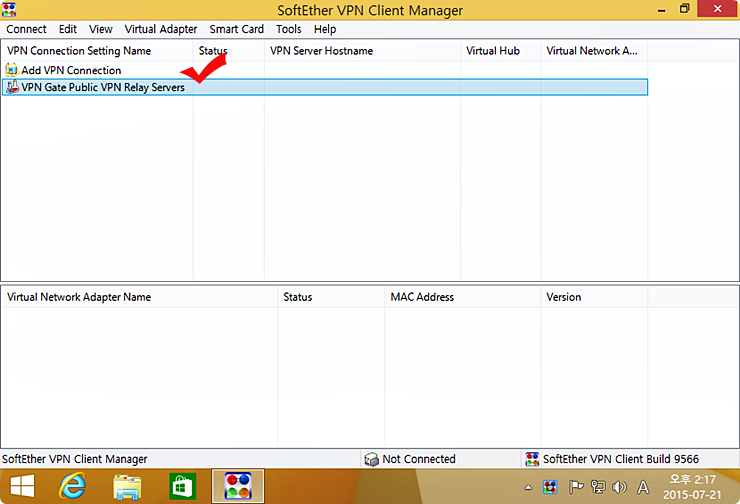Sort adapters by Status column header

331,297
